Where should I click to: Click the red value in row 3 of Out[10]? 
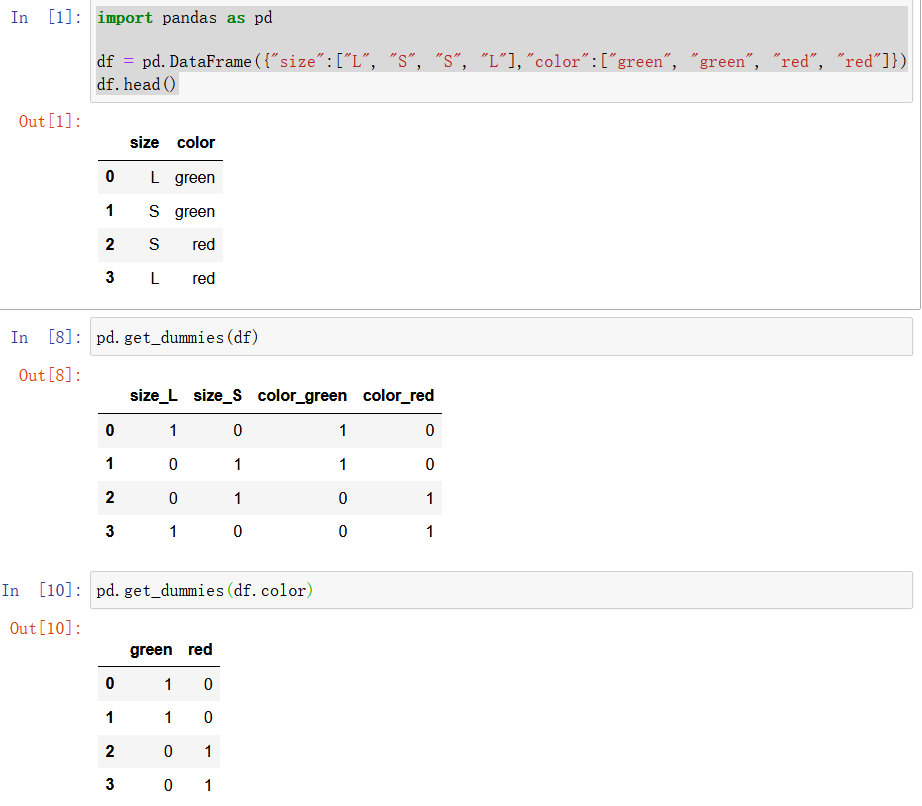[208, 785]
